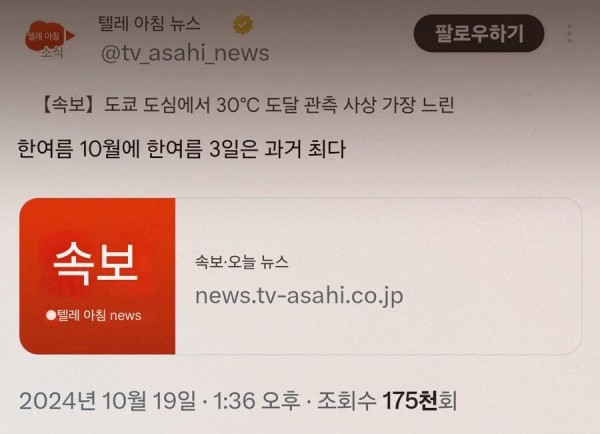Click the 조회수 label
This screenshot has width=600, height=434.
(346, 401)
